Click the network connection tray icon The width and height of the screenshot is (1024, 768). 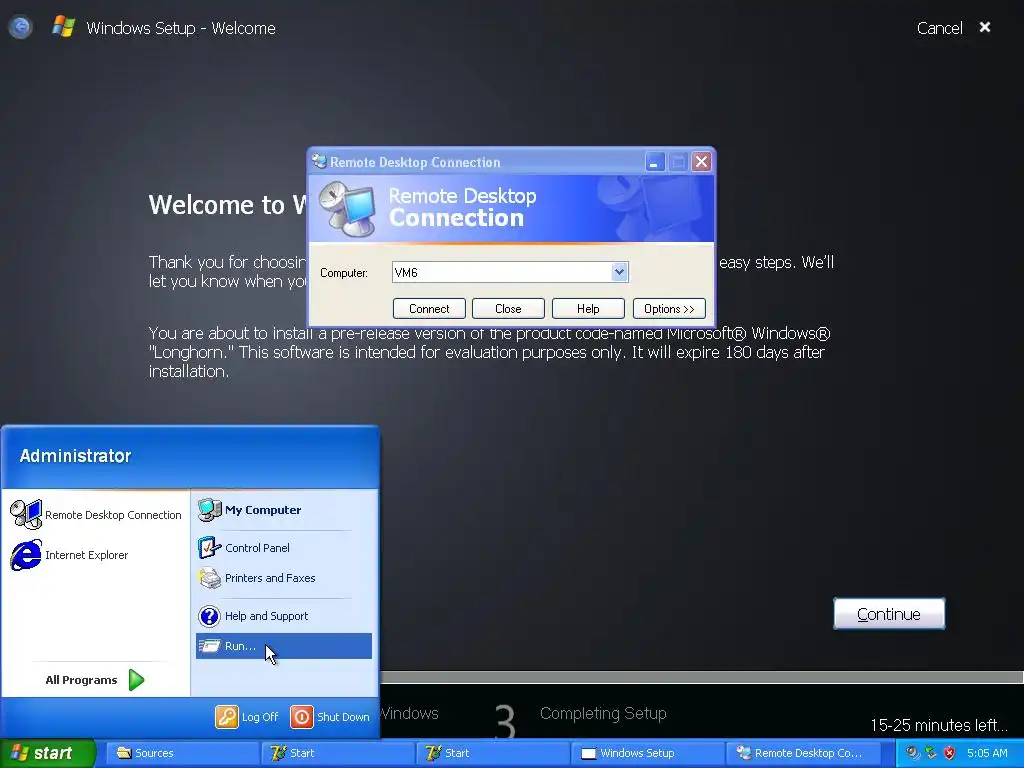click(x=931, y=753)
